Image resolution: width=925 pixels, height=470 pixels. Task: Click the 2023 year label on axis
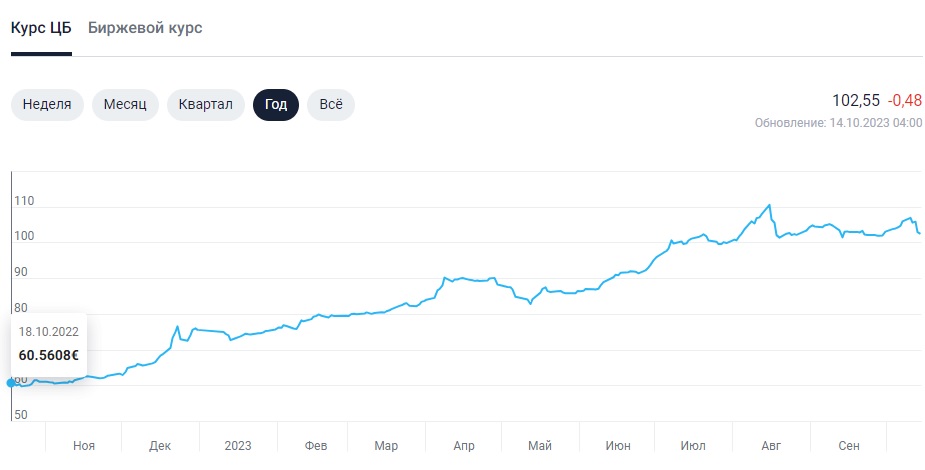coord(238,445)
